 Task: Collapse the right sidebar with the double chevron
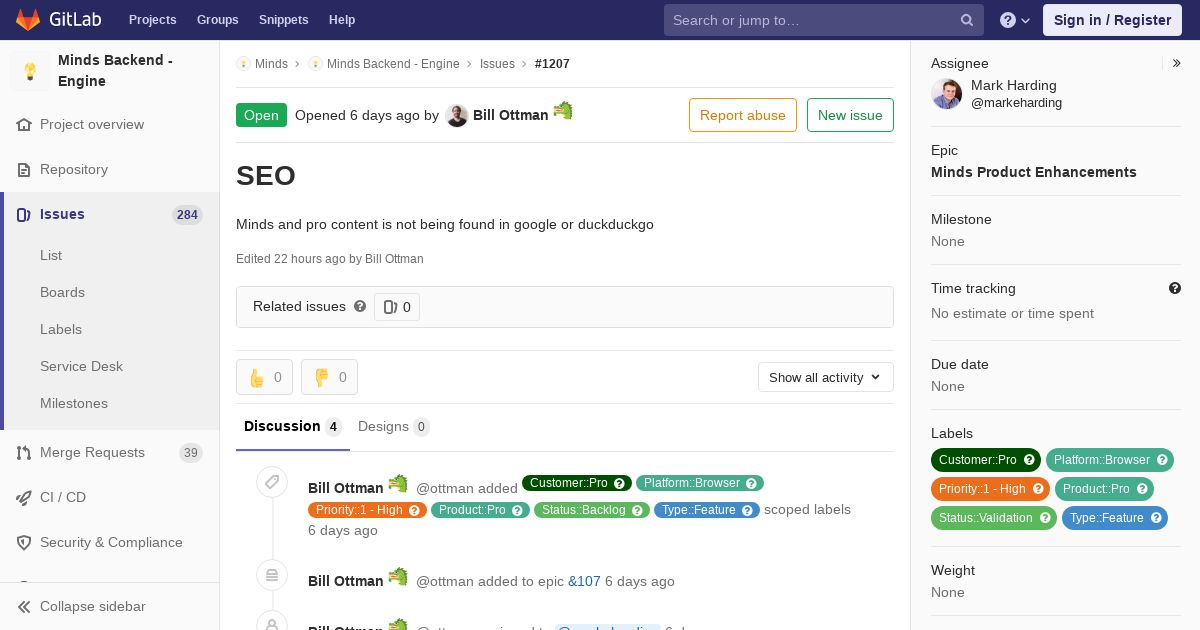coord(1177,63)
